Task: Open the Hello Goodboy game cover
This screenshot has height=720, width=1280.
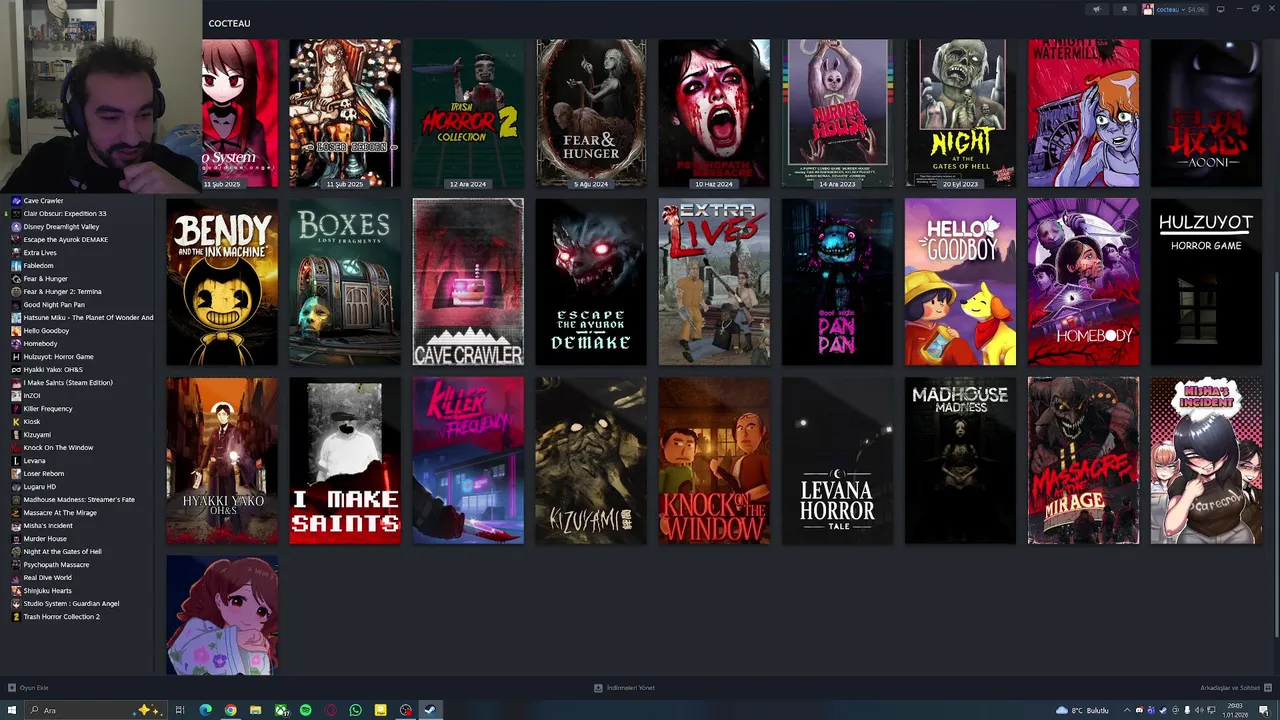Action: (x=960, y=282)
